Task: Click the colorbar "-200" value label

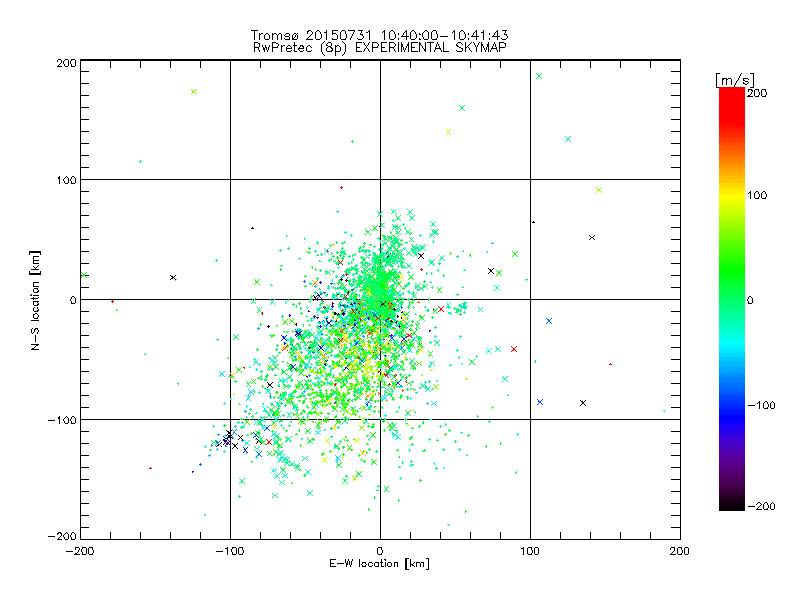Action: pos(761,506)
